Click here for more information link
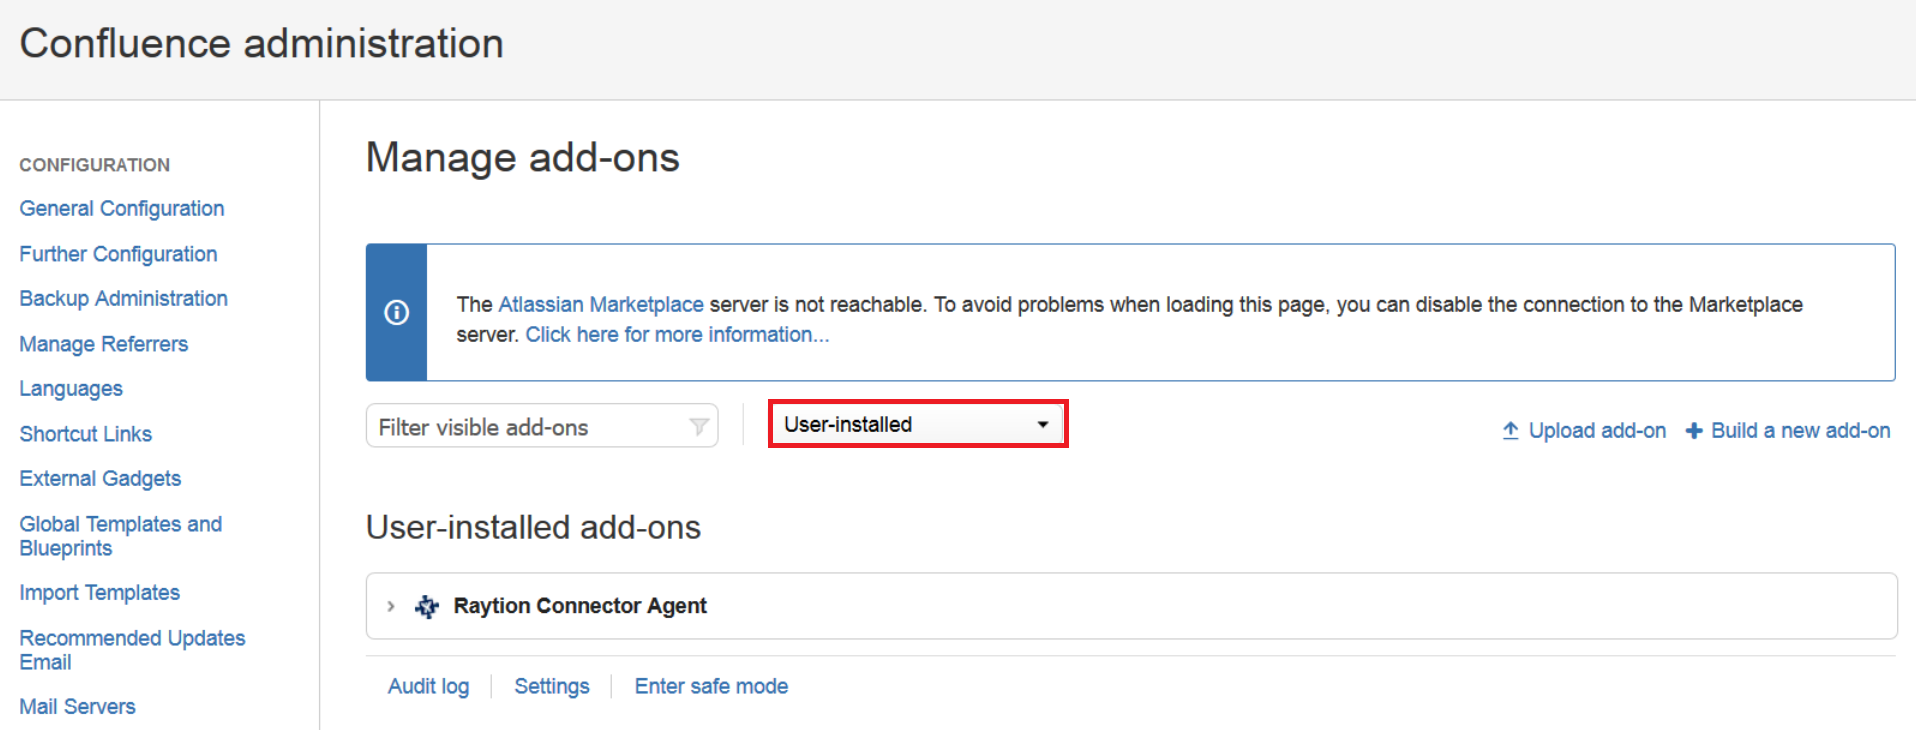1916x730 pixels. 677,335
